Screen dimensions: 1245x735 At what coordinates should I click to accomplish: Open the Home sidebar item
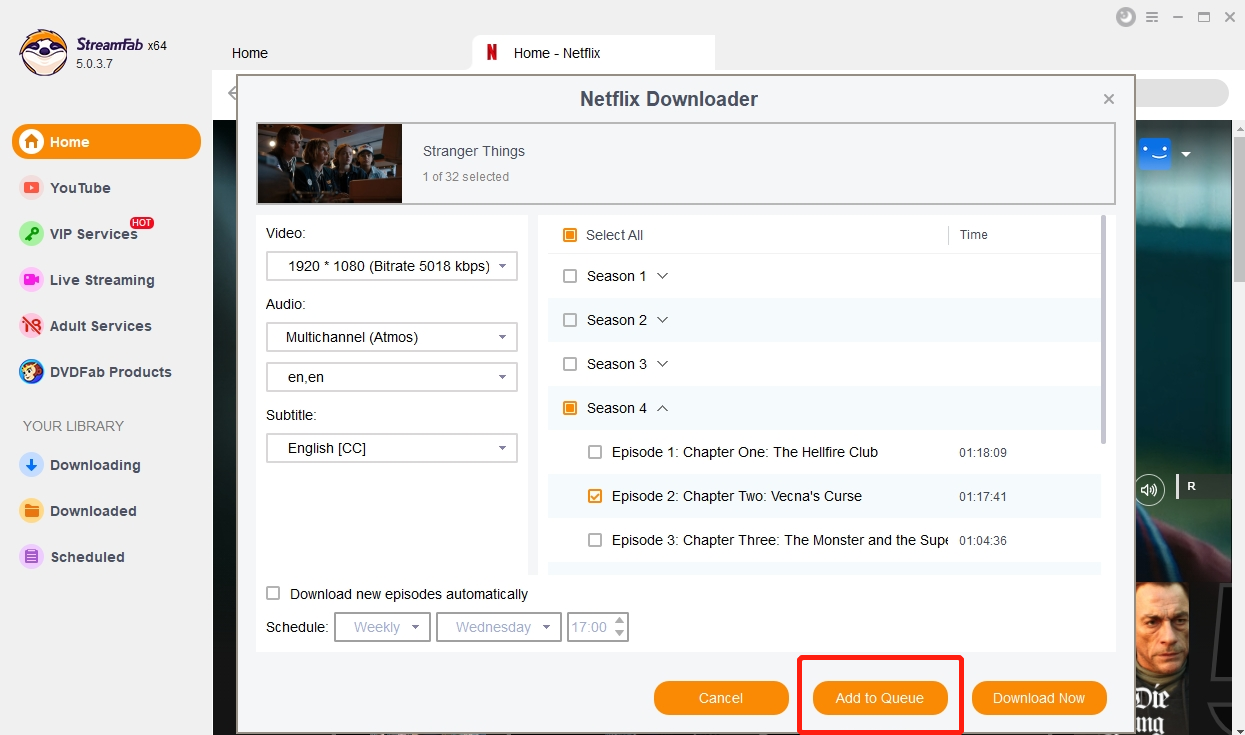106,142
